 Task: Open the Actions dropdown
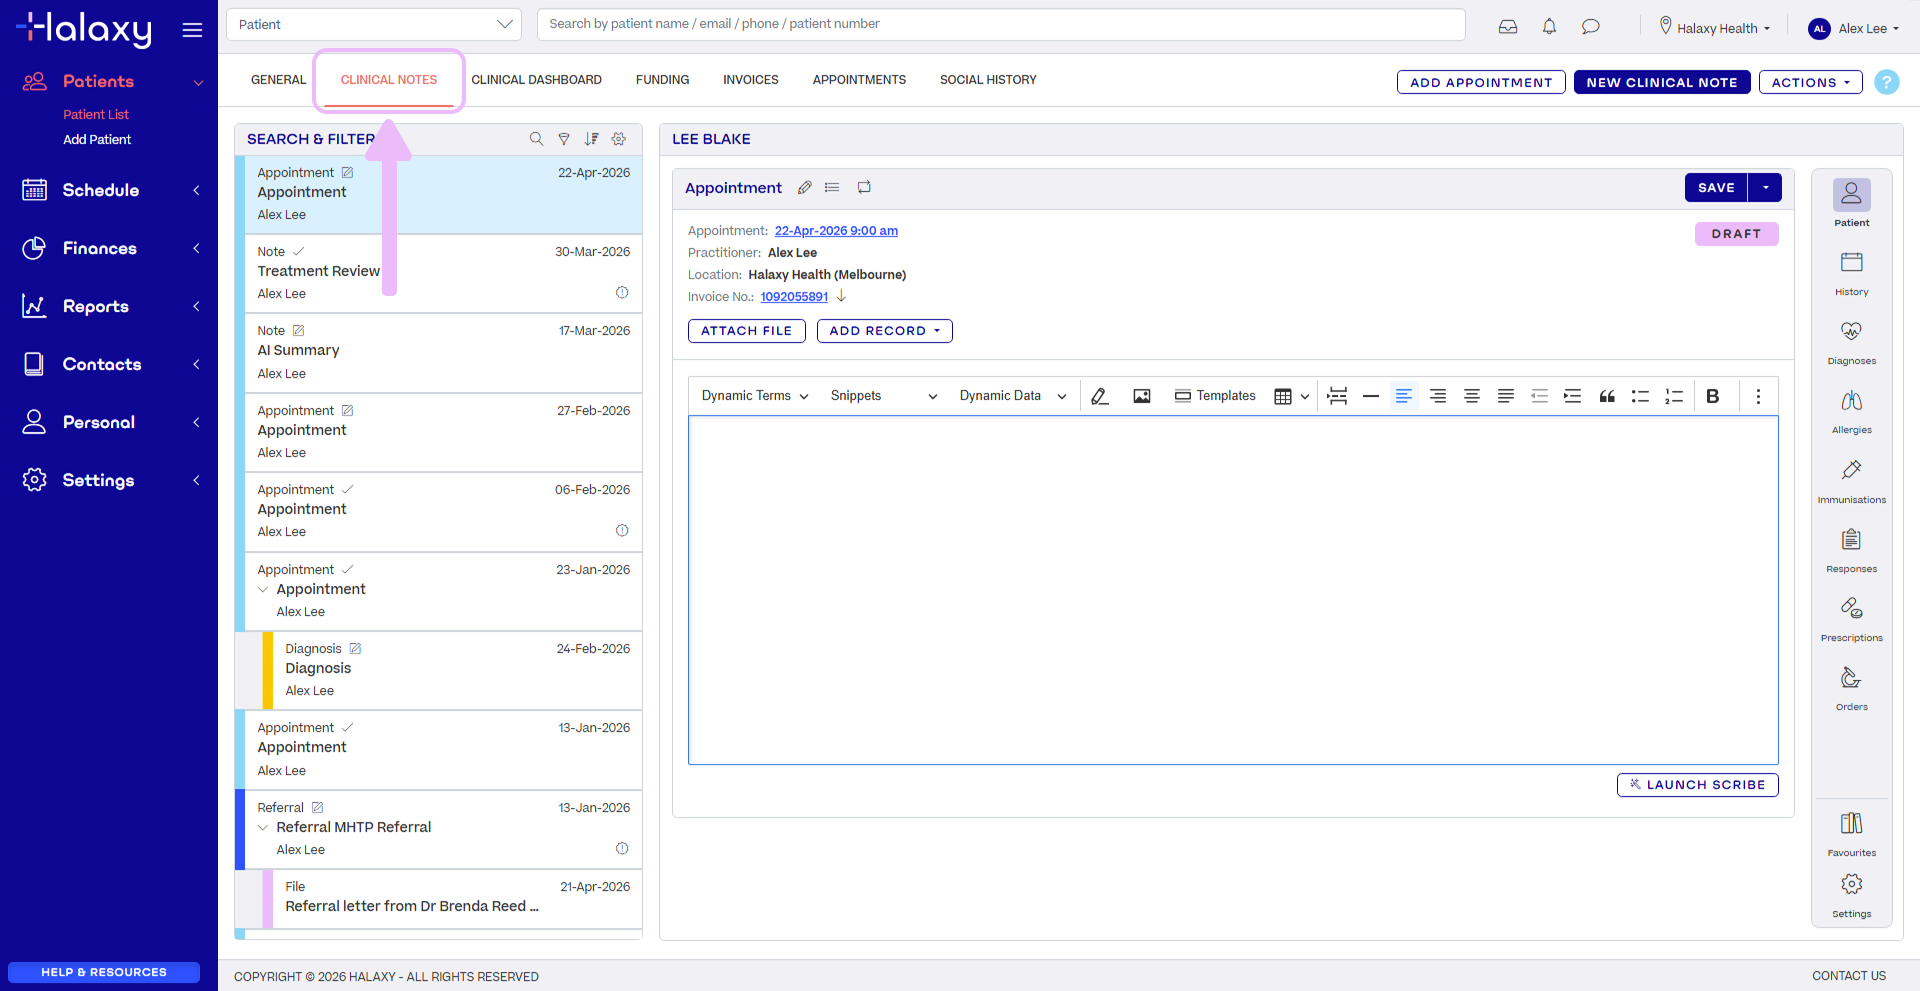1811,82
